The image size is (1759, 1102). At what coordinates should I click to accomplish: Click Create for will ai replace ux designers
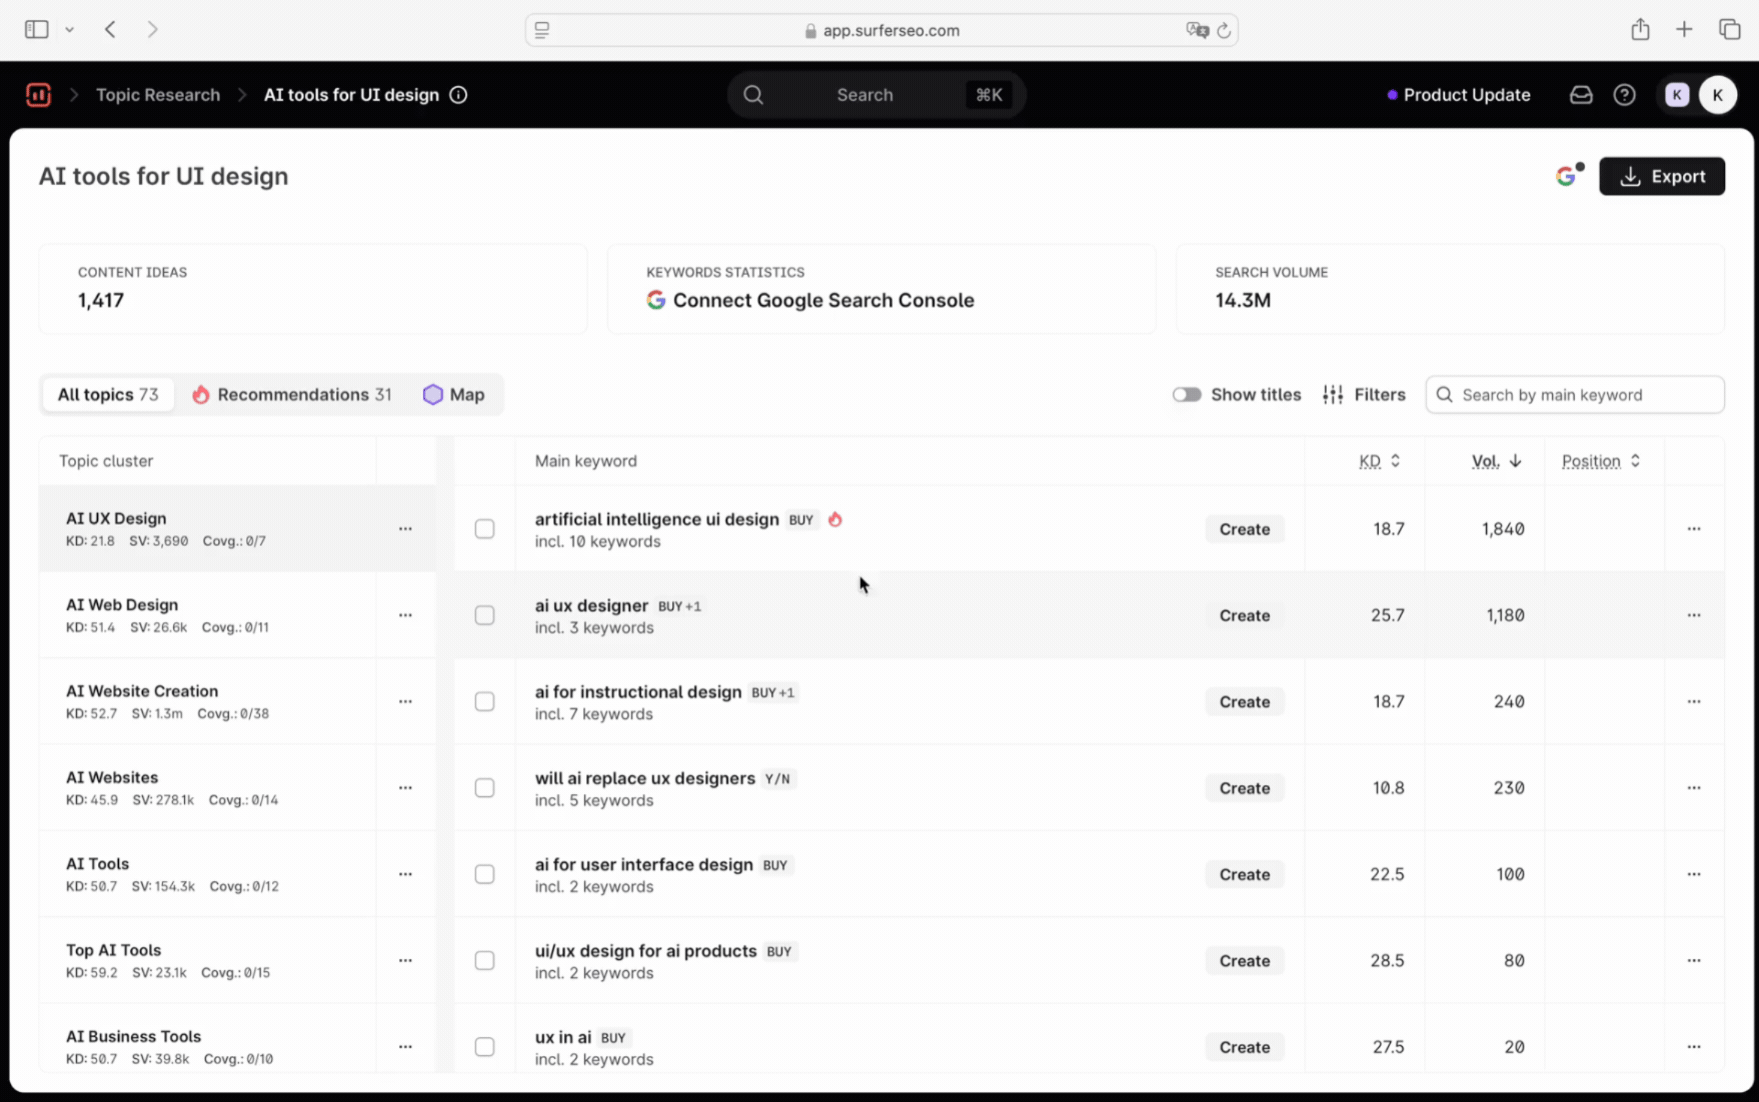pos(1244,788)
